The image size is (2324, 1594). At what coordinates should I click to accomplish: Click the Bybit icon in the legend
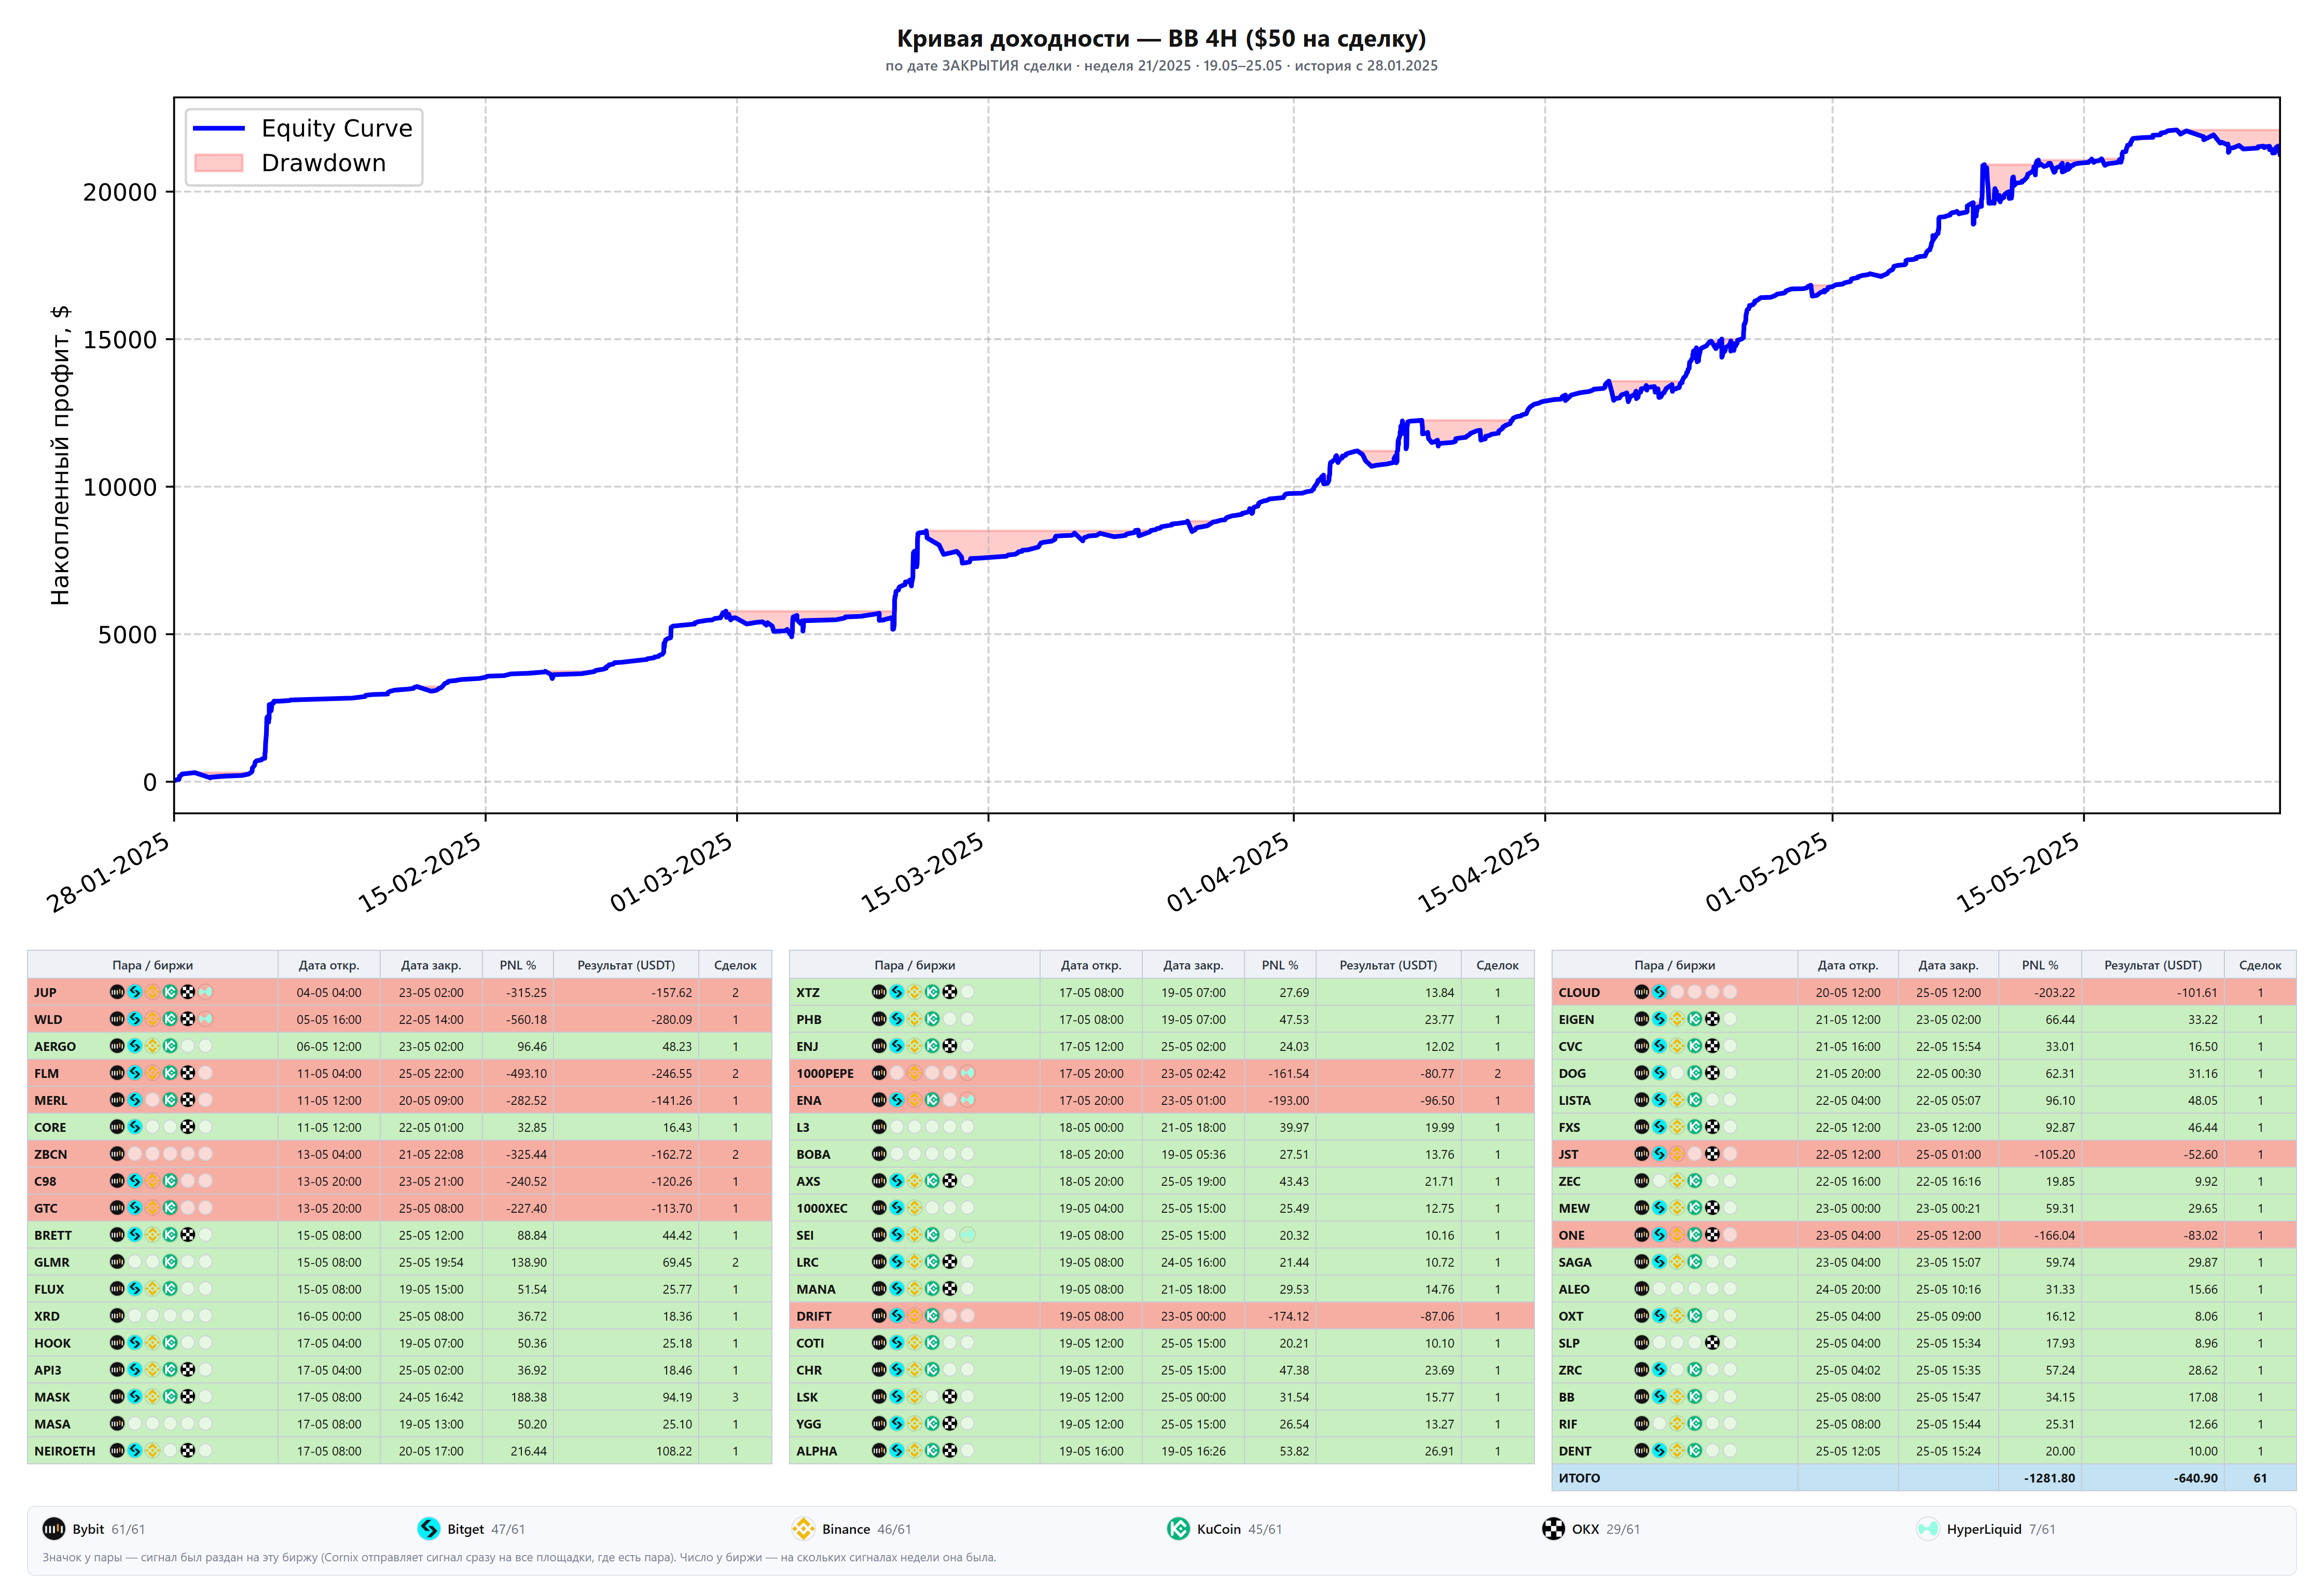(53, 1528)
